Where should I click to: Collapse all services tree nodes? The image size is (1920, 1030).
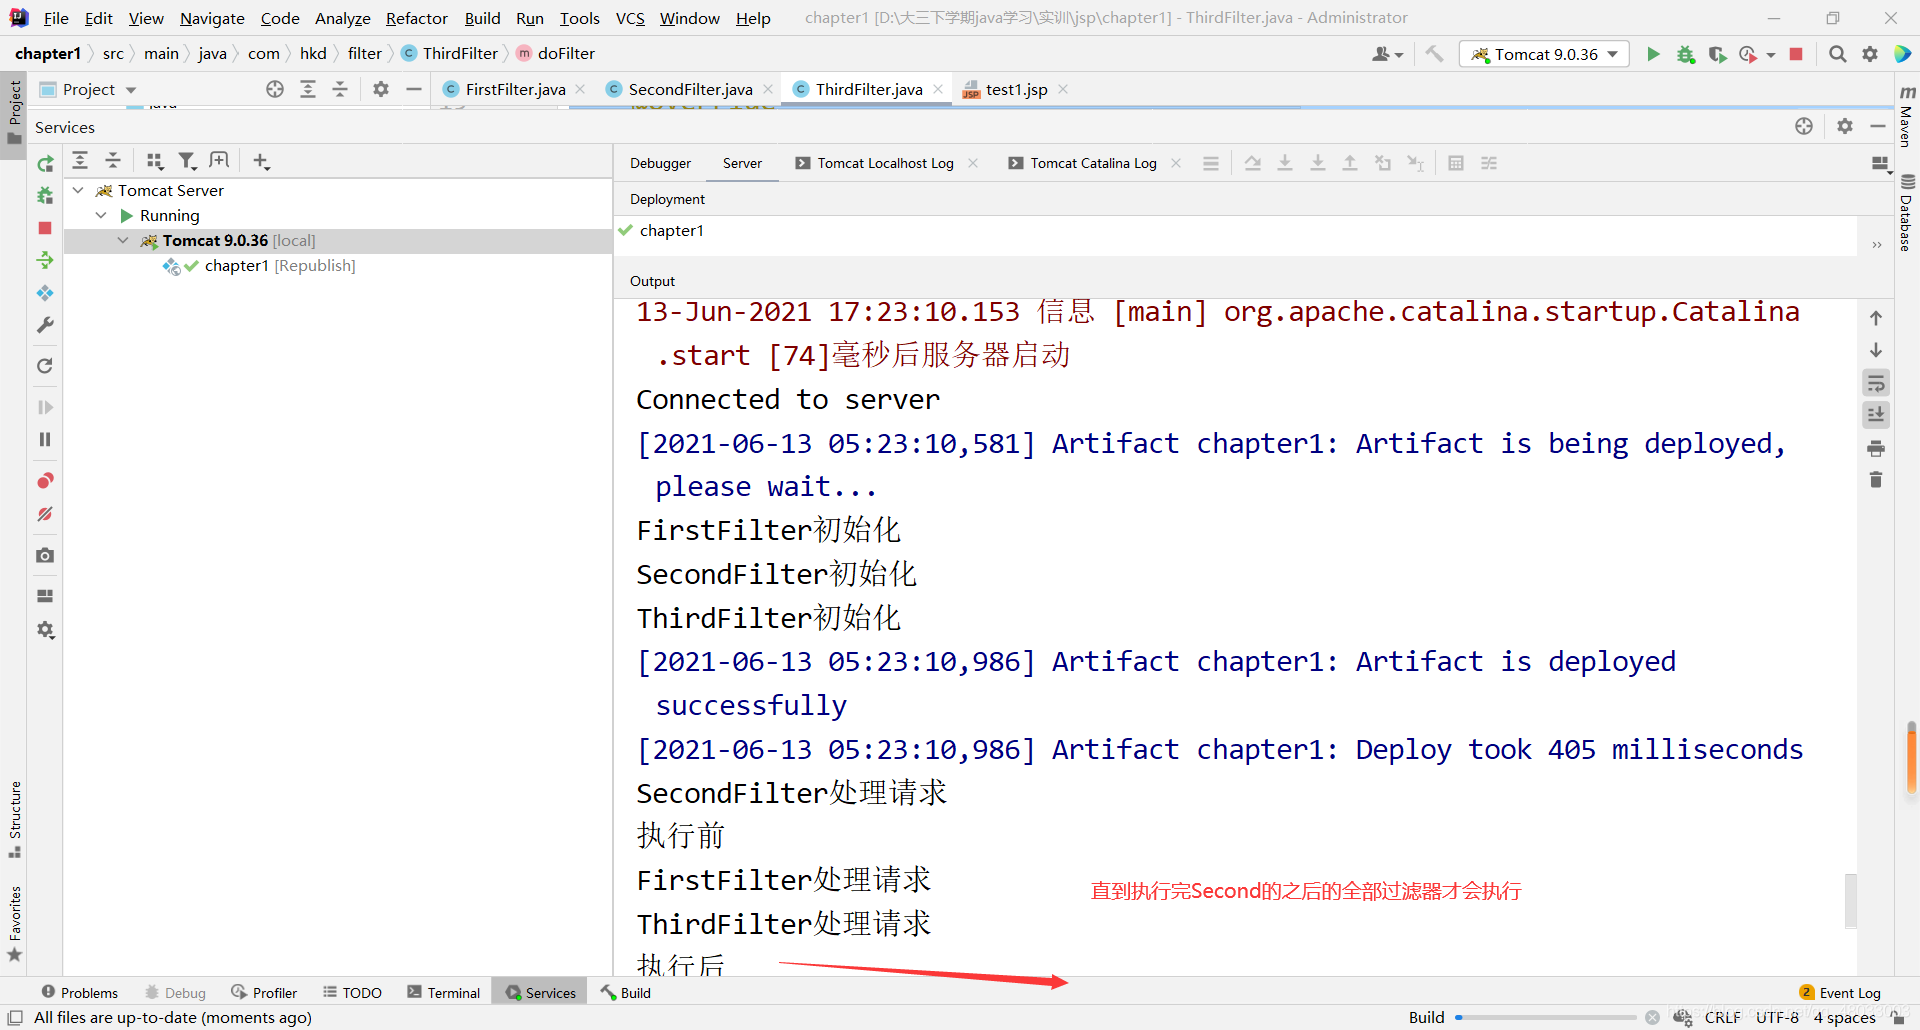tap(113, 160)
